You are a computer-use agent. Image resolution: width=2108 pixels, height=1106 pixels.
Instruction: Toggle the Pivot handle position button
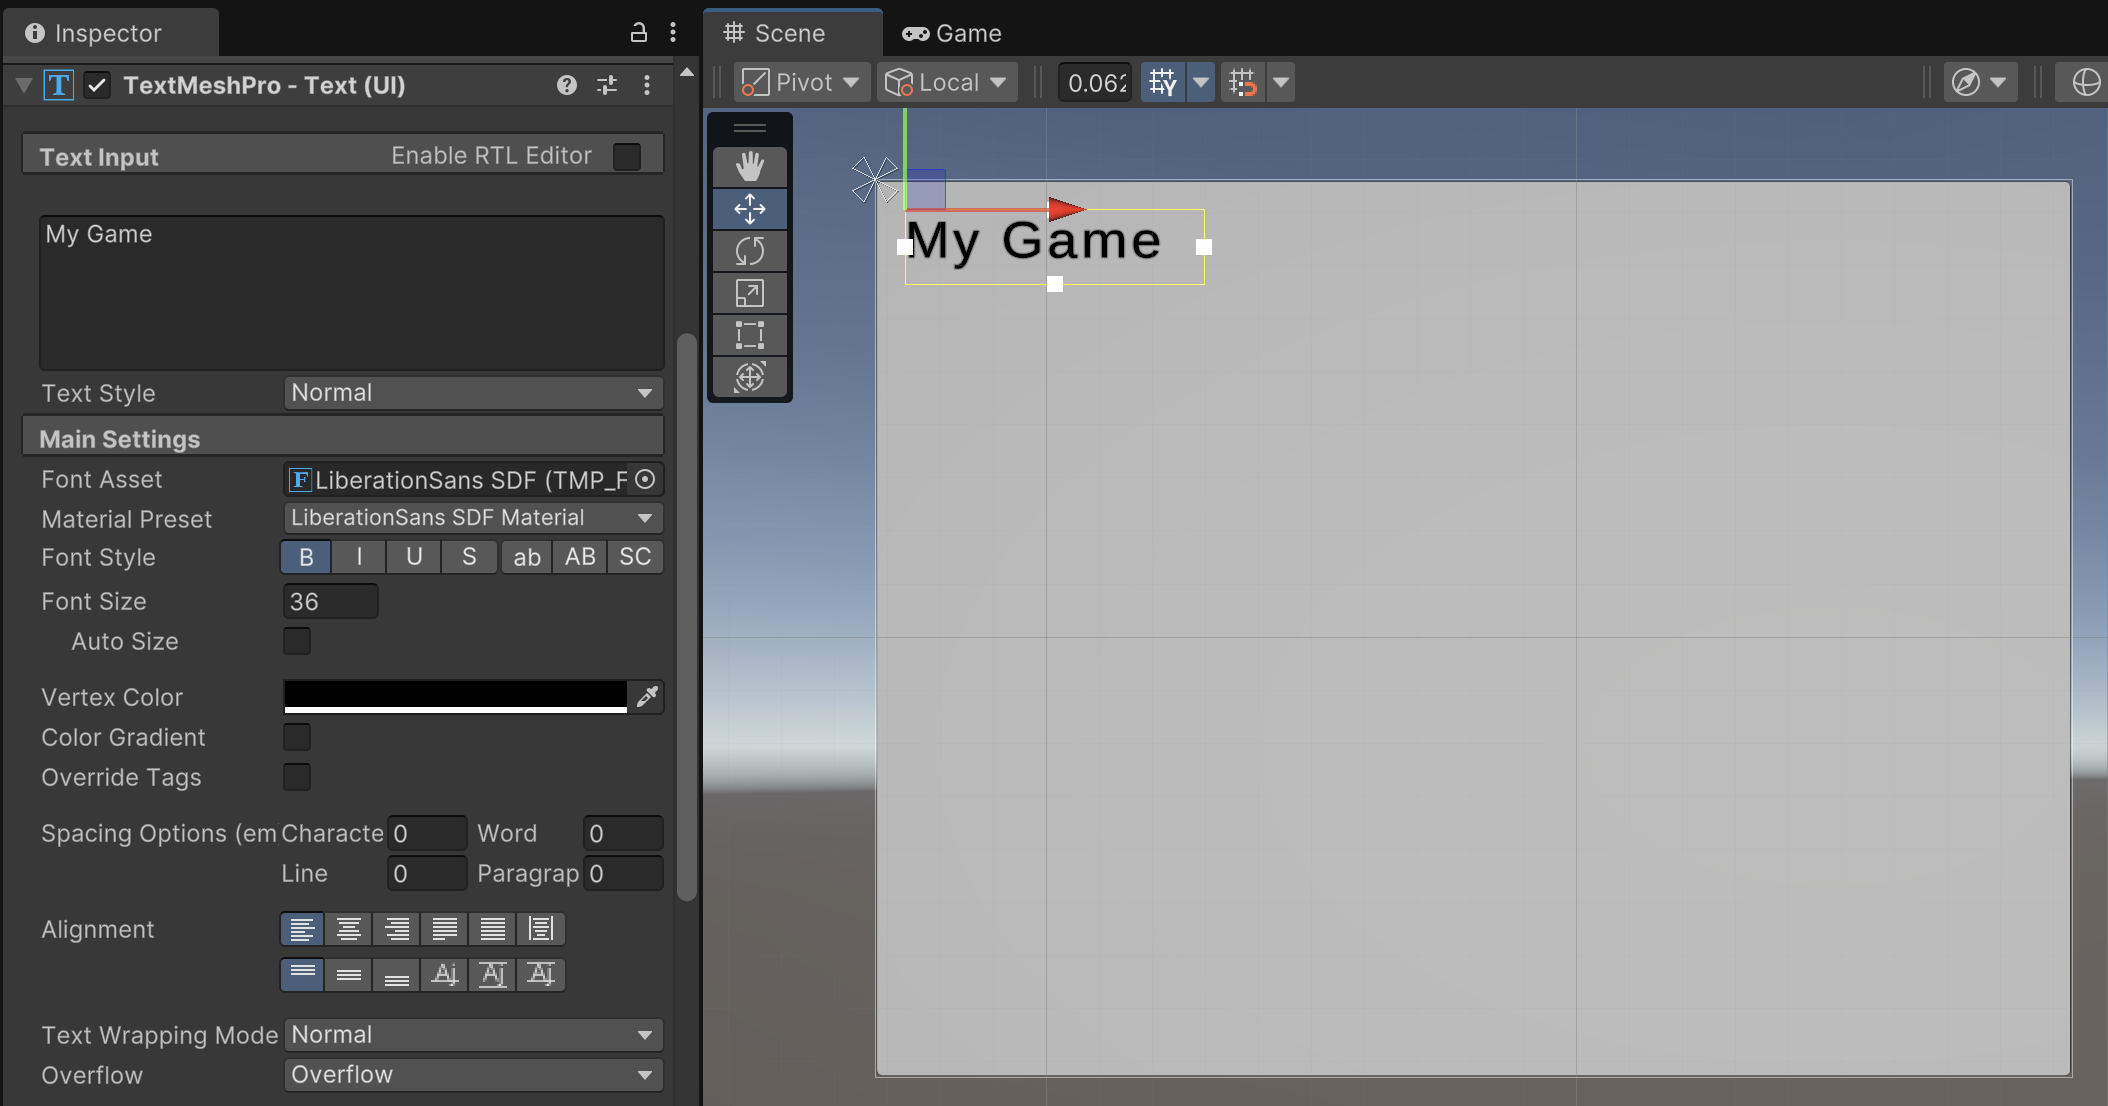[x=801, y=83]
